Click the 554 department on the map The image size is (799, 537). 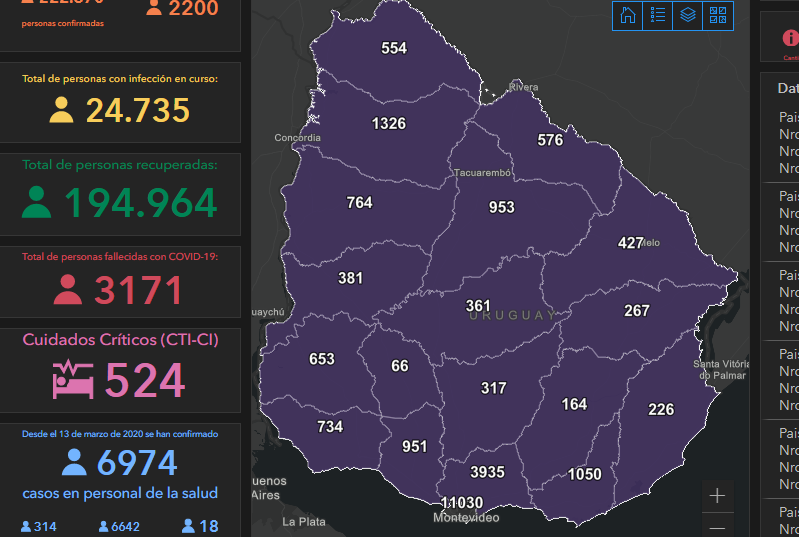tap(394, 48)
